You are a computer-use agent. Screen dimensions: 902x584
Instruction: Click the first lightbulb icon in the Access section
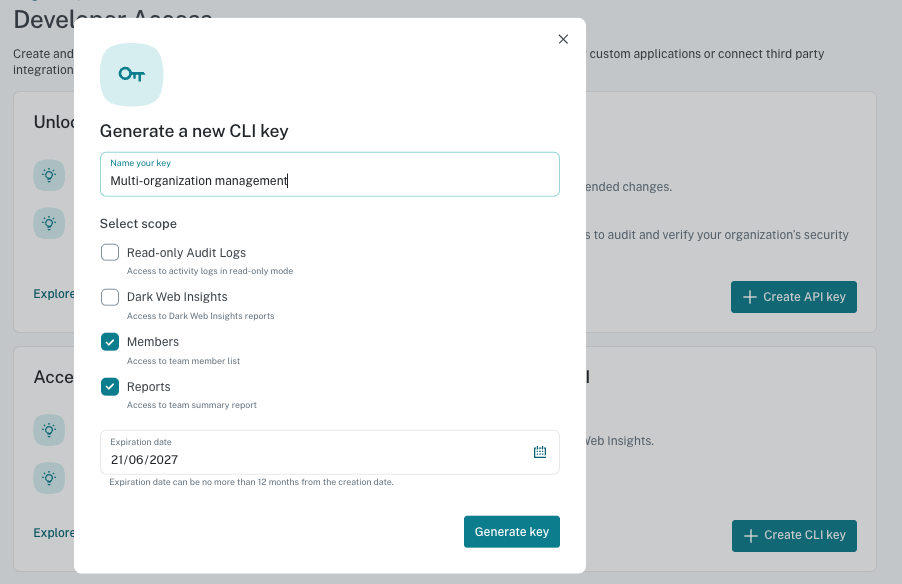coord(49,430)
